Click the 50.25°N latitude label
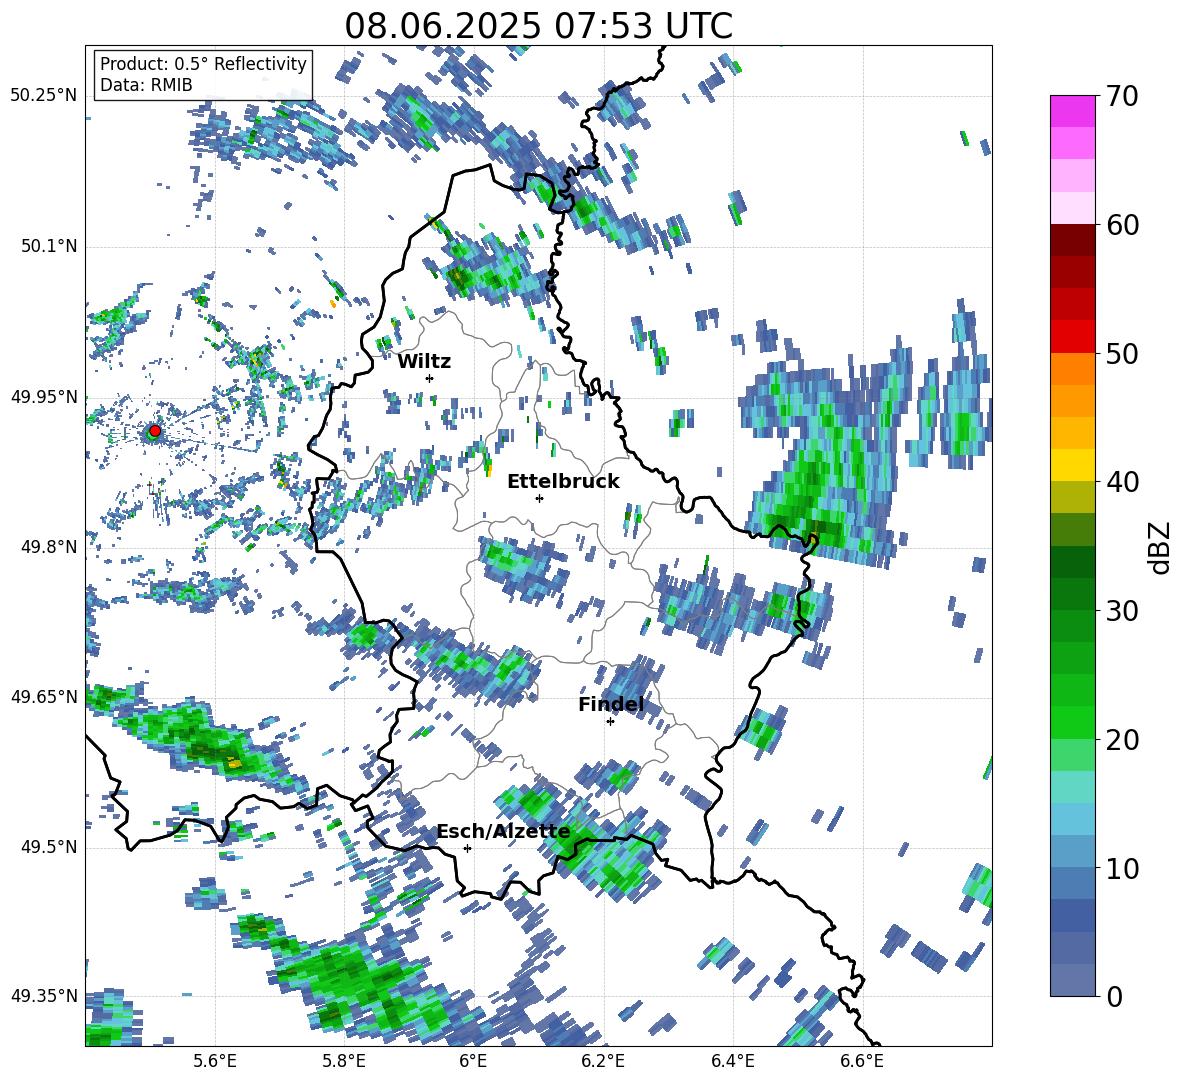 pos(44,96)
